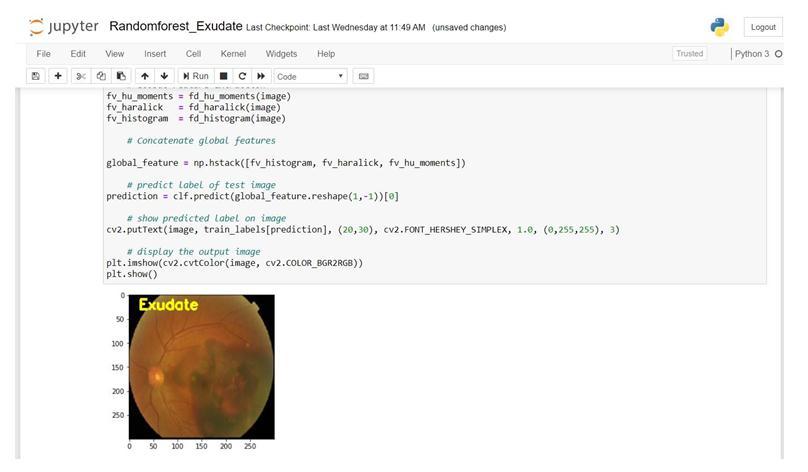Open the Widgets menu

click(281, 54)
